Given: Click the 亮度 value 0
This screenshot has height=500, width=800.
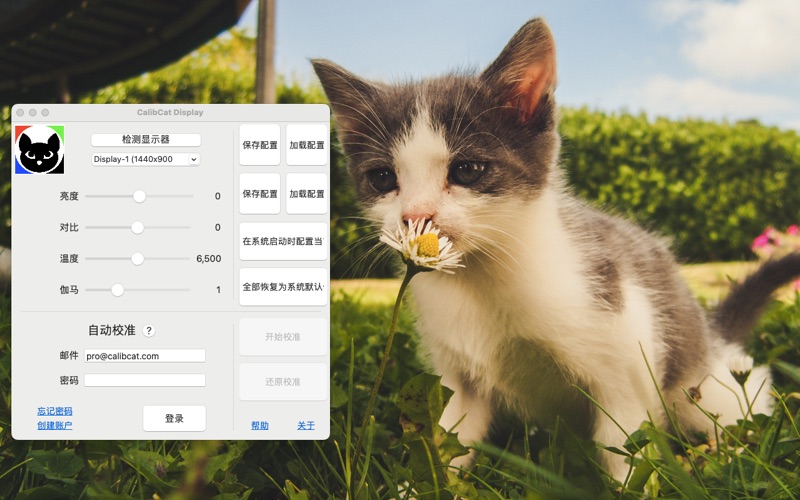Looking at the screenshot, I should pos(218,196).
